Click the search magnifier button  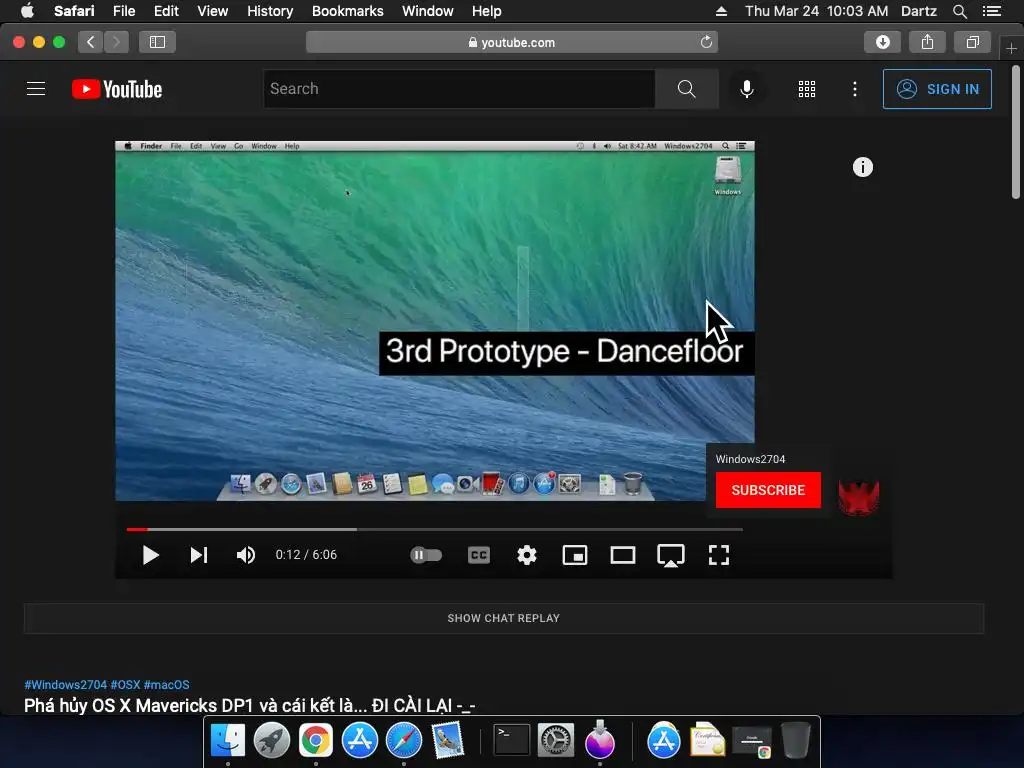686,89
